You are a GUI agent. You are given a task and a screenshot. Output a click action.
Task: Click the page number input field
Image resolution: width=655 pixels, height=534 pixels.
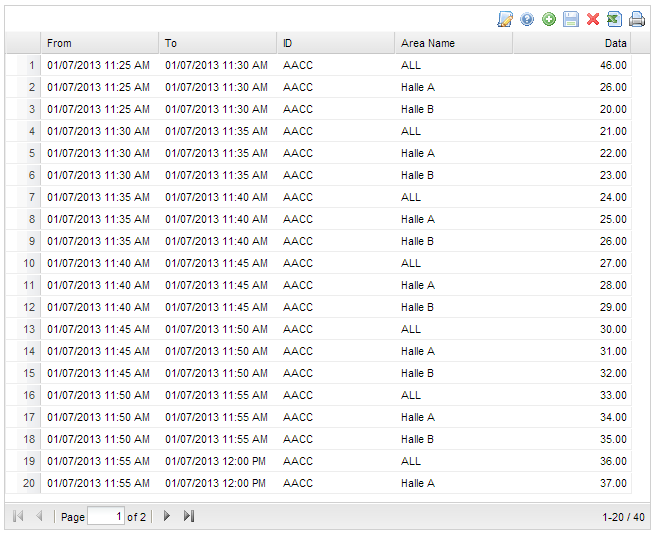pos(106,516)
